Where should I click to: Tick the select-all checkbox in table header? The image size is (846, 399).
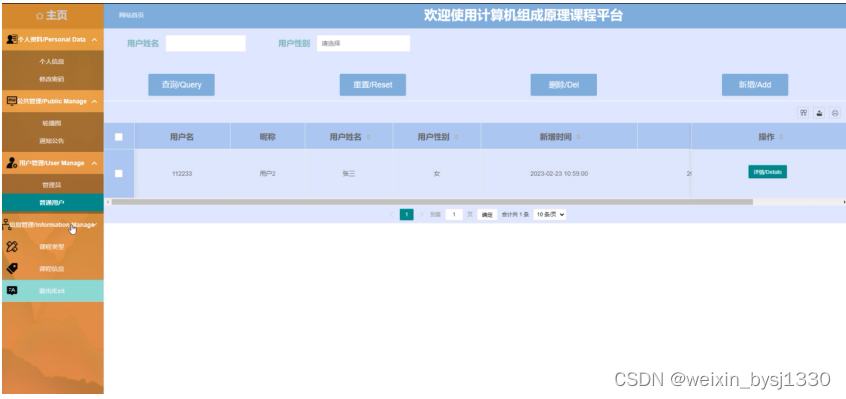click(119, 137)
